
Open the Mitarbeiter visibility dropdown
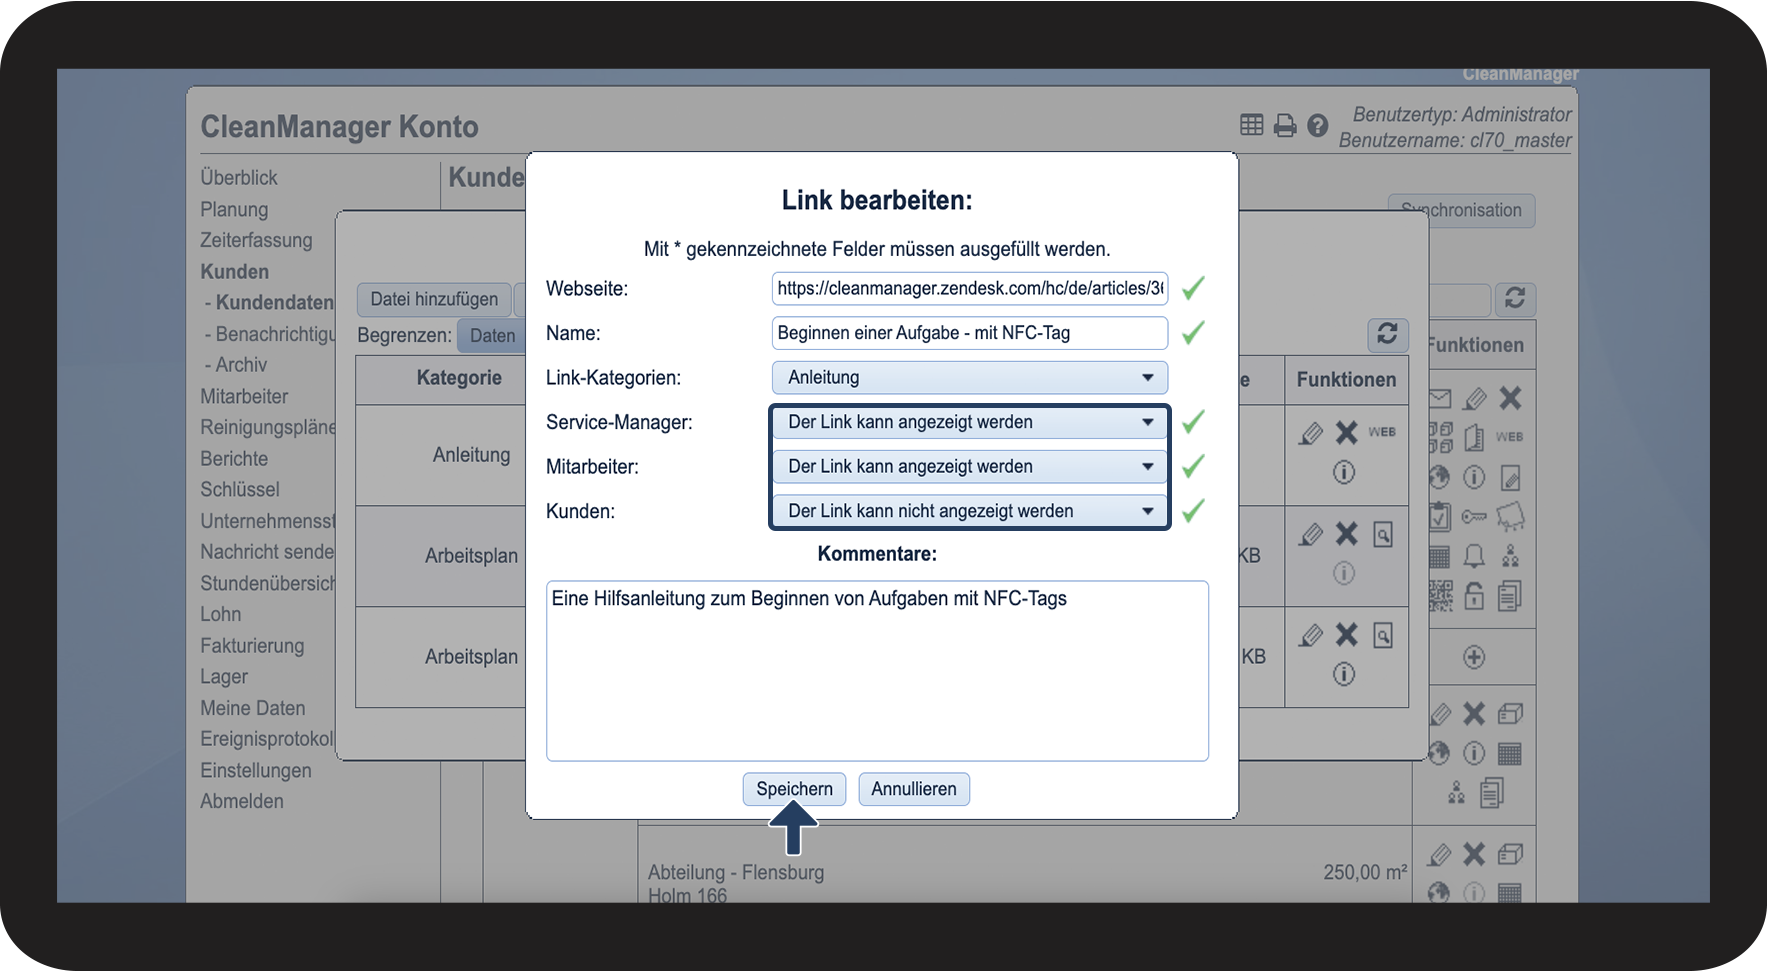[x=969, y=466]
